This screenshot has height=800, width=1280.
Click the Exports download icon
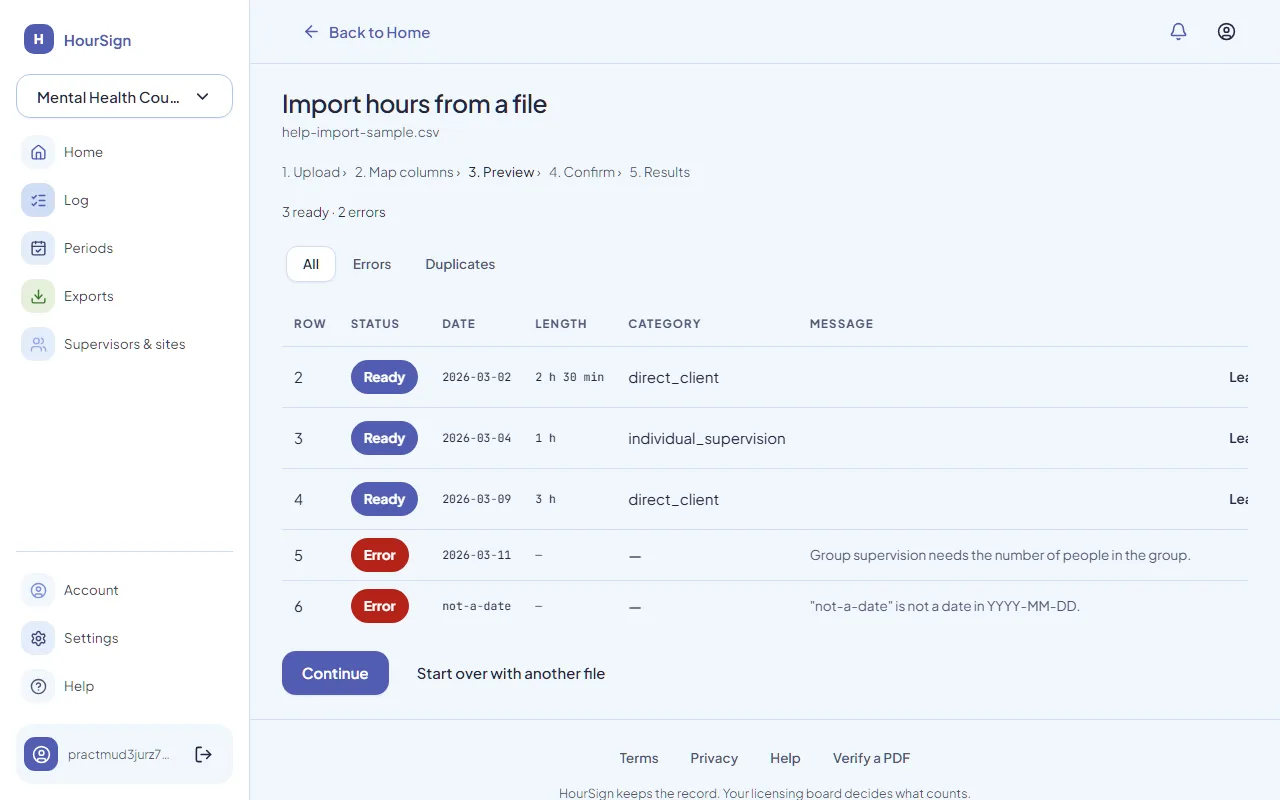[38, 296]
